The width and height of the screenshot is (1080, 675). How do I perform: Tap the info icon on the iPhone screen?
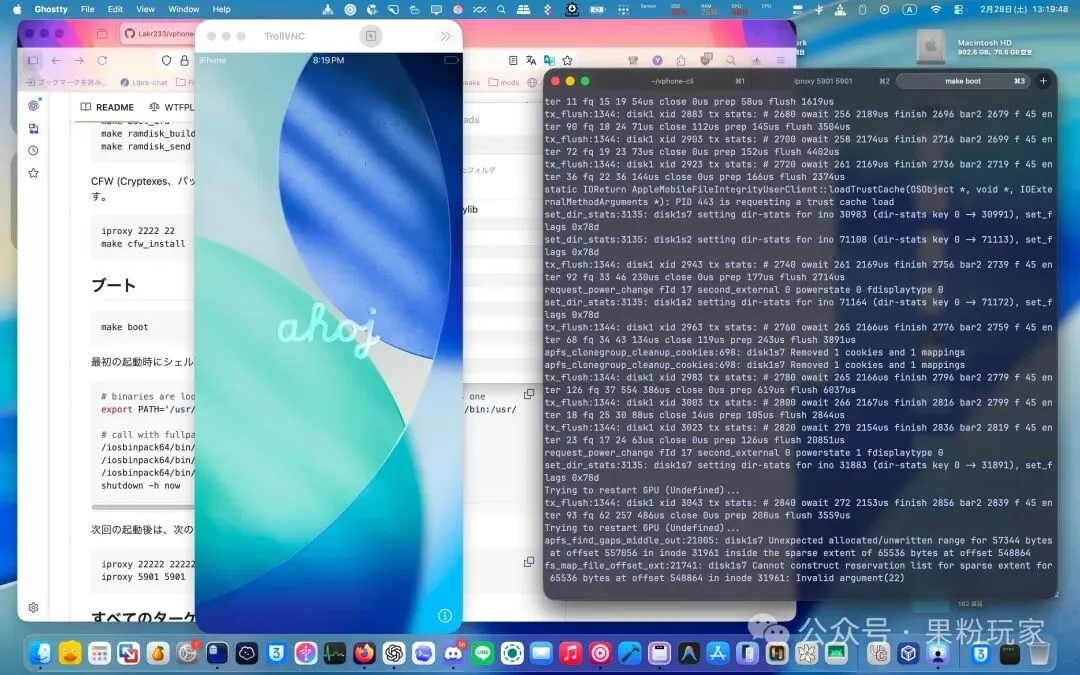(x=445, y=616)
